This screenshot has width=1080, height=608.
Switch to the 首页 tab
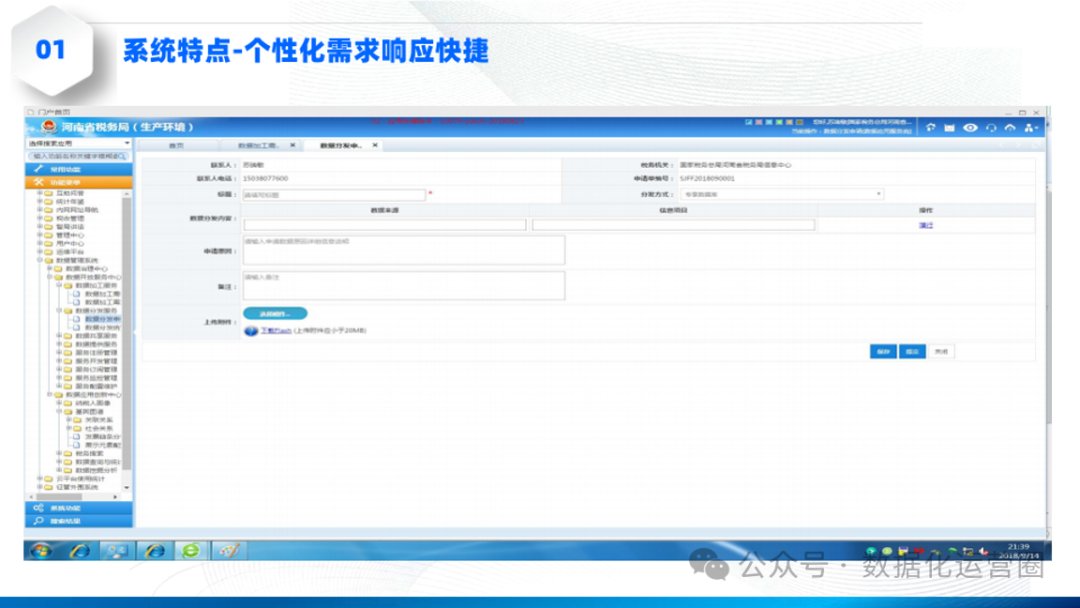click(x=176, y=145)
